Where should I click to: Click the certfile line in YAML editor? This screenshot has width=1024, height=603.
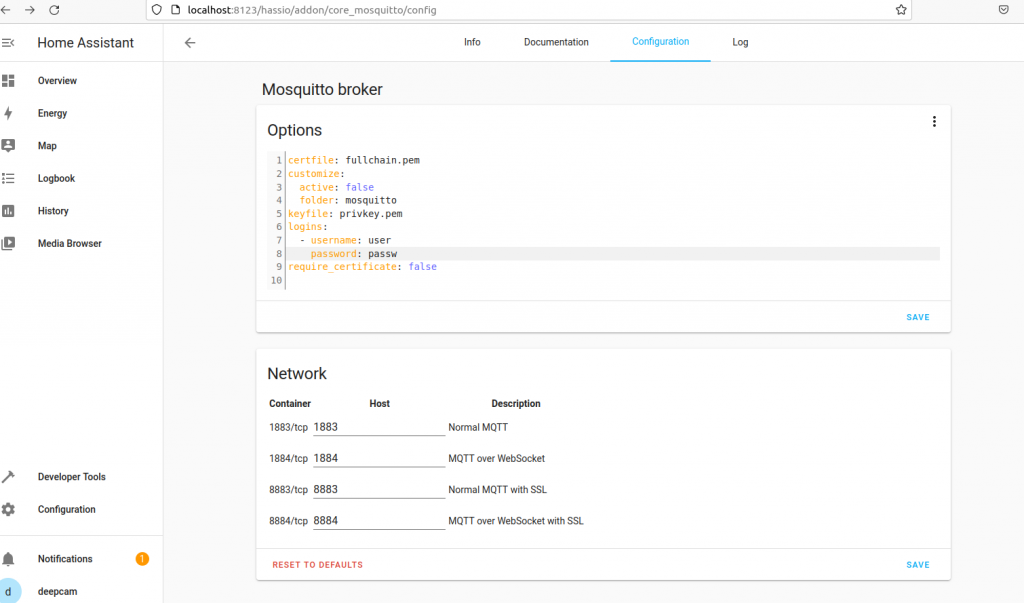click(x=354, y=160)
